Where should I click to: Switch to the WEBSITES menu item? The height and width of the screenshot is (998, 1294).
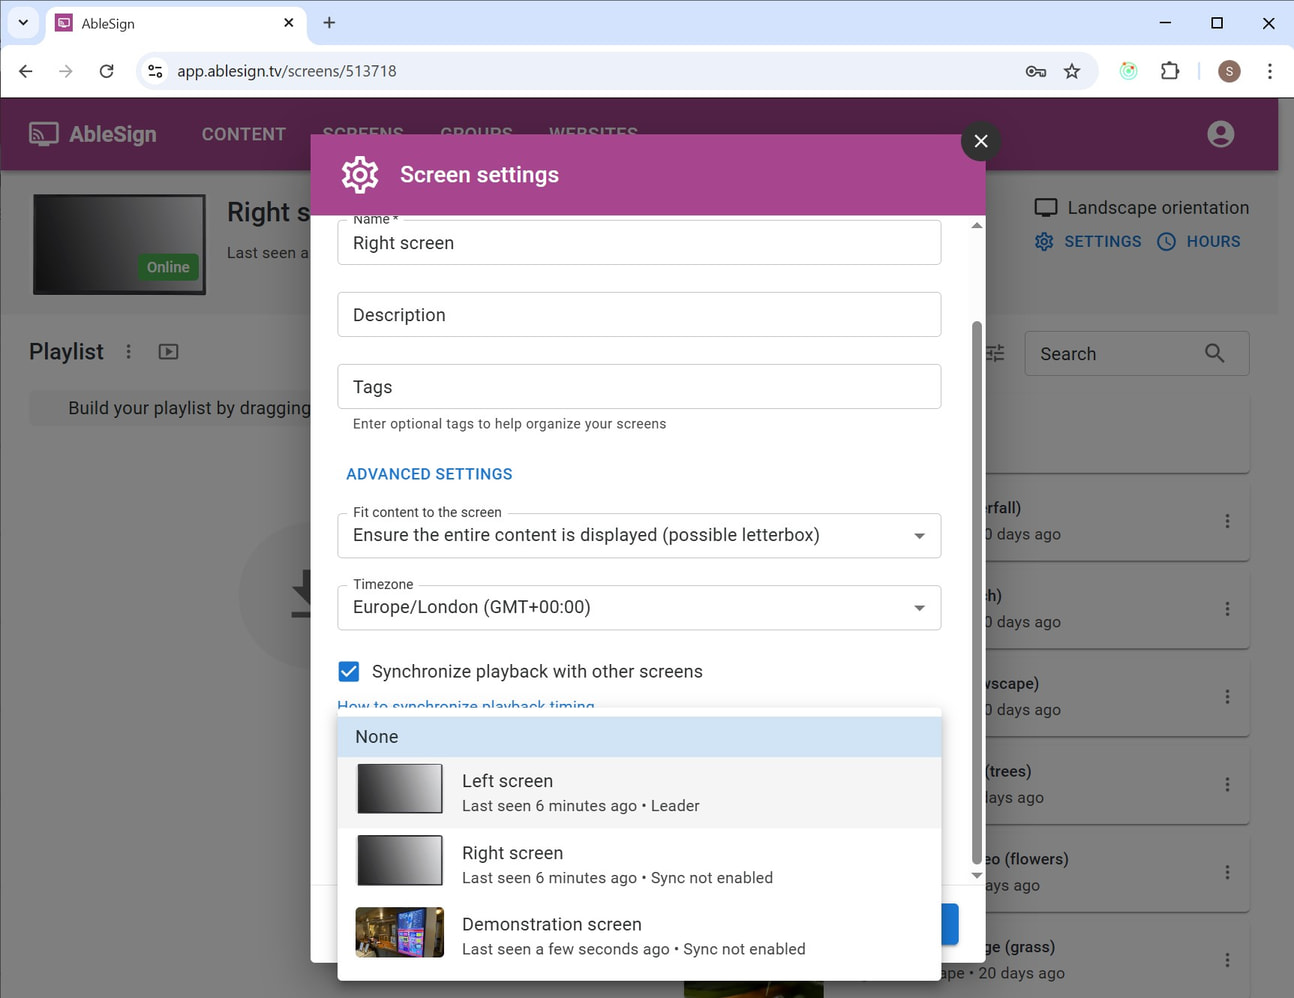[593, 133]
